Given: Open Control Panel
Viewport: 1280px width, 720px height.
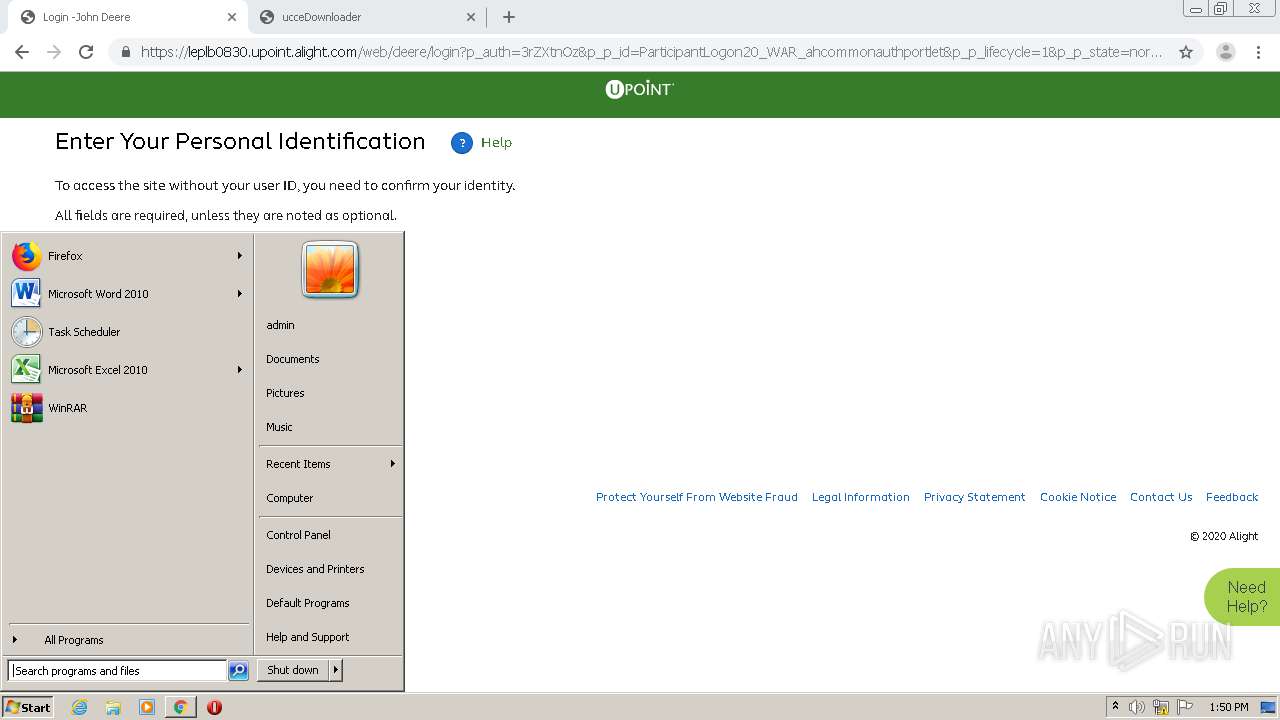Looking at the screenshot, I should coord(298,535).
